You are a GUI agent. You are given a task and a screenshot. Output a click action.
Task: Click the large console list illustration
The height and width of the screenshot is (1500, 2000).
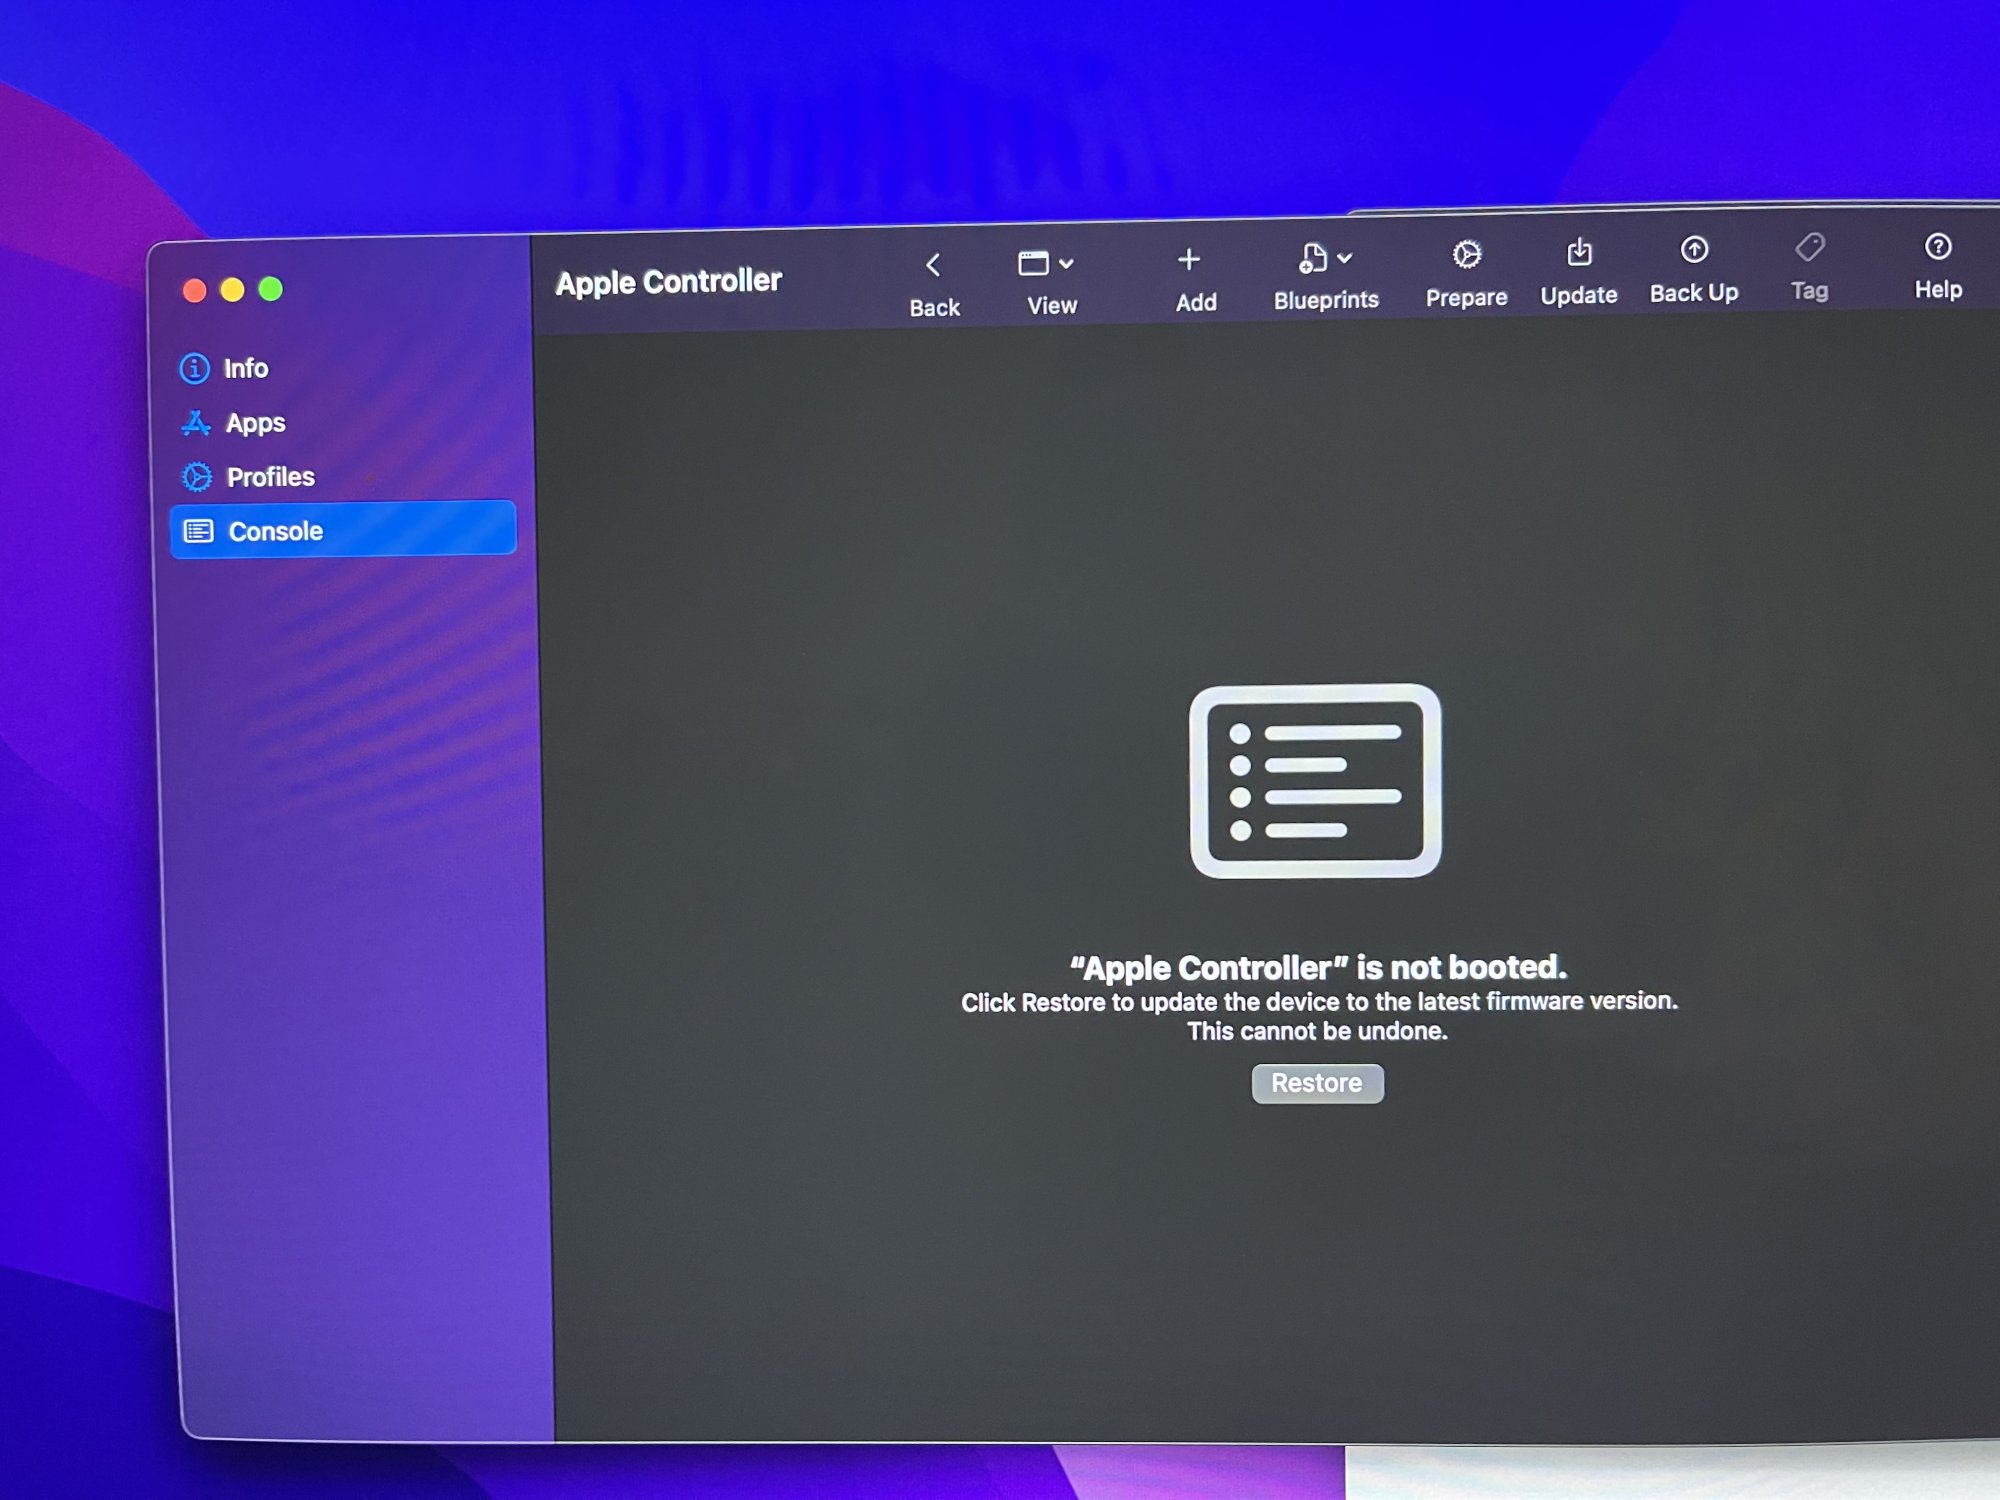[x=1315, y=781]
